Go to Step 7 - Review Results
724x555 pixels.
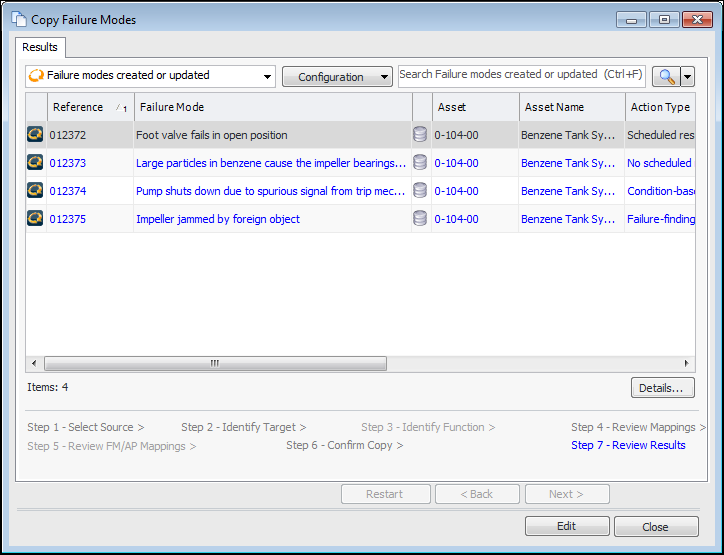[628, 445]
